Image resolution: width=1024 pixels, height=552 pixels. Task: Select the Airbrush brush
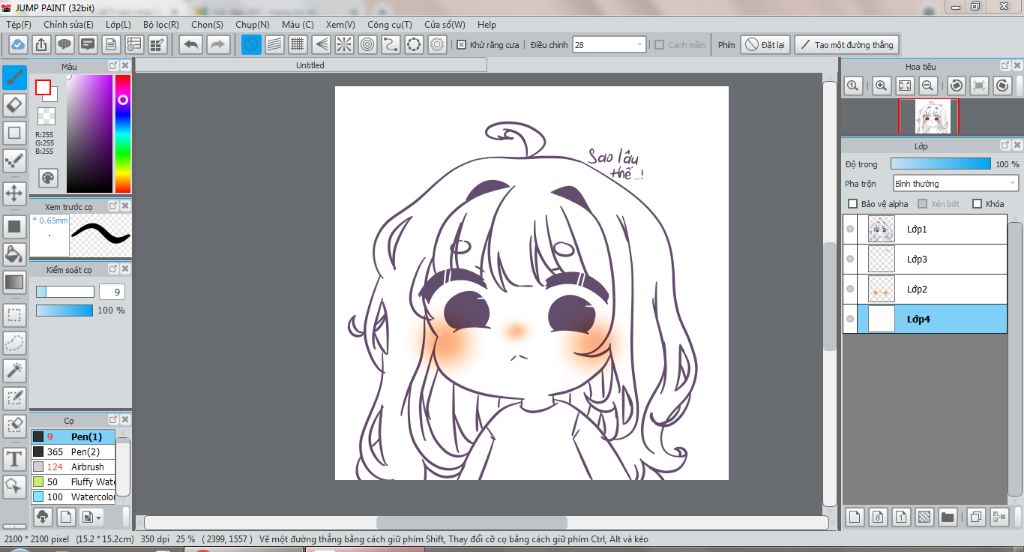73,466
